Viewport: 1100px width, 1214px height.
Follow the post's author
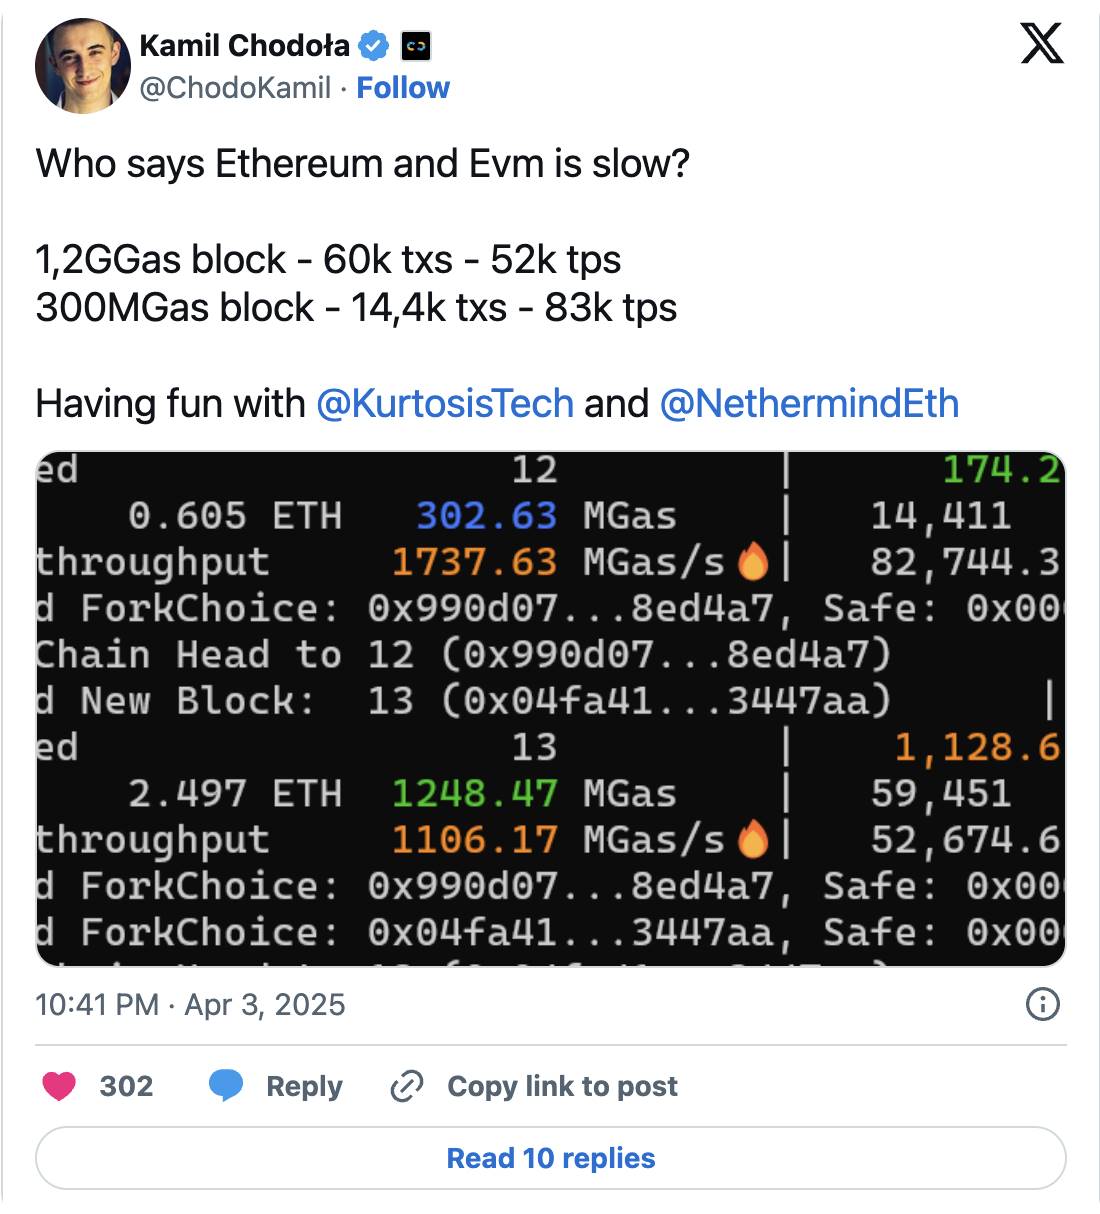click(x=403, y=88)
